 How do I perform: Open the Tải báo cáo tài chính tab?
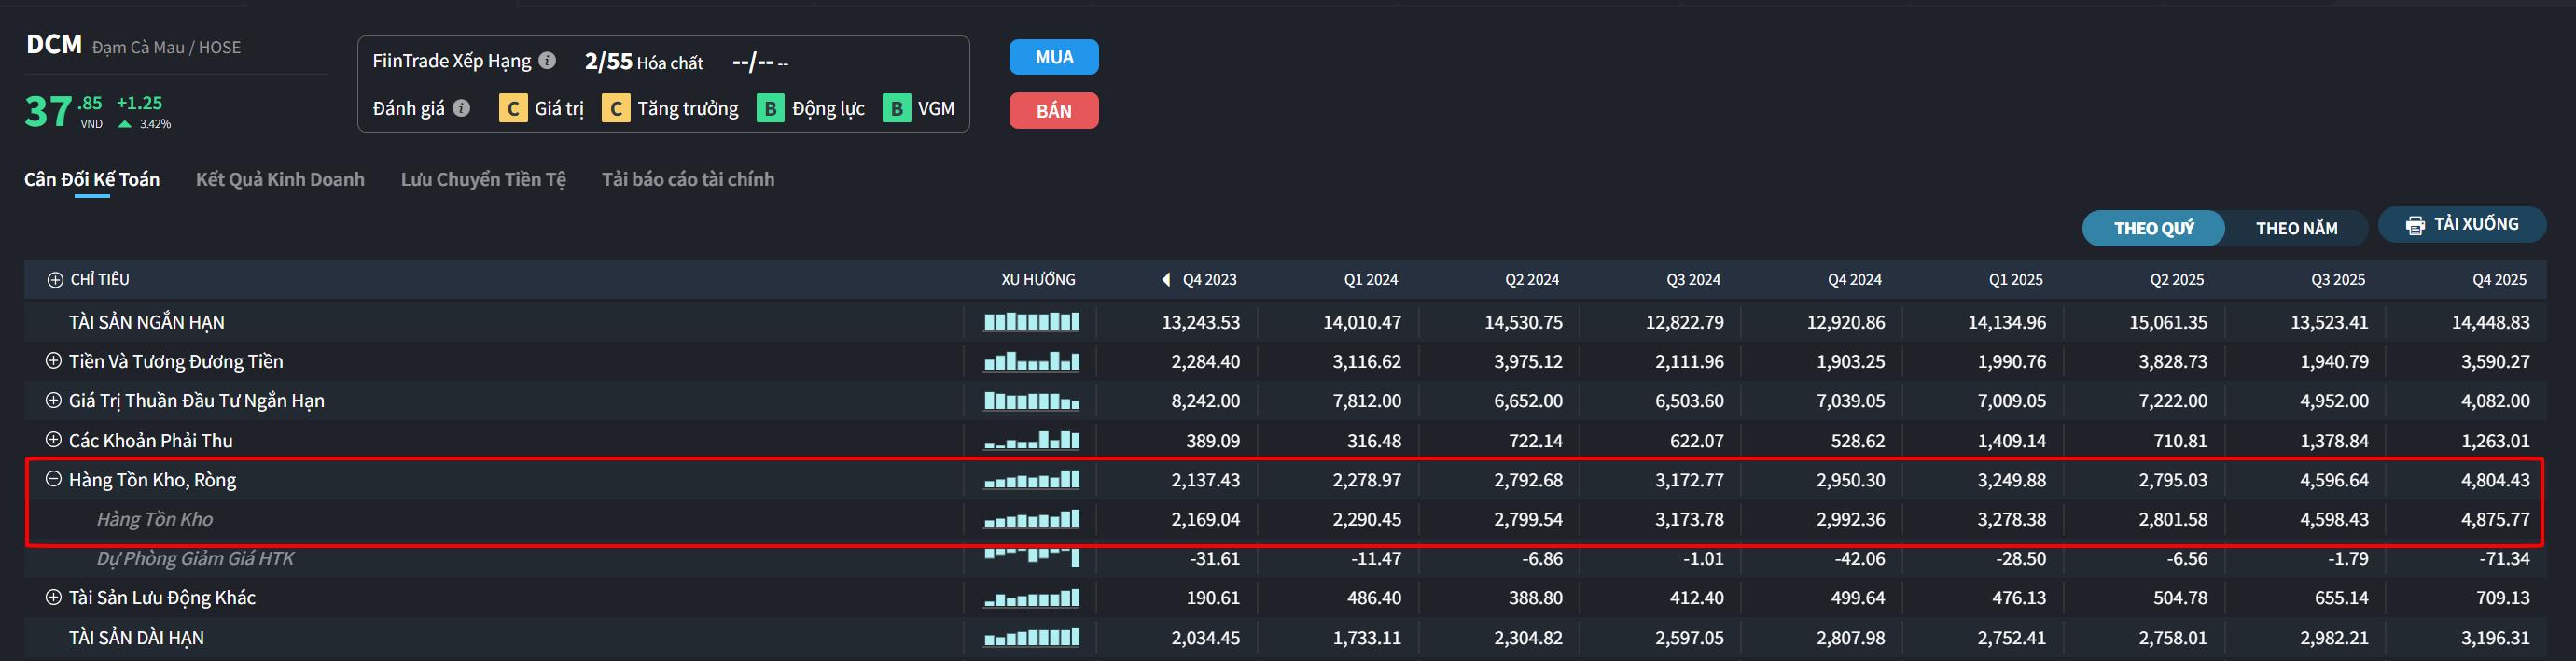[688, 180]
